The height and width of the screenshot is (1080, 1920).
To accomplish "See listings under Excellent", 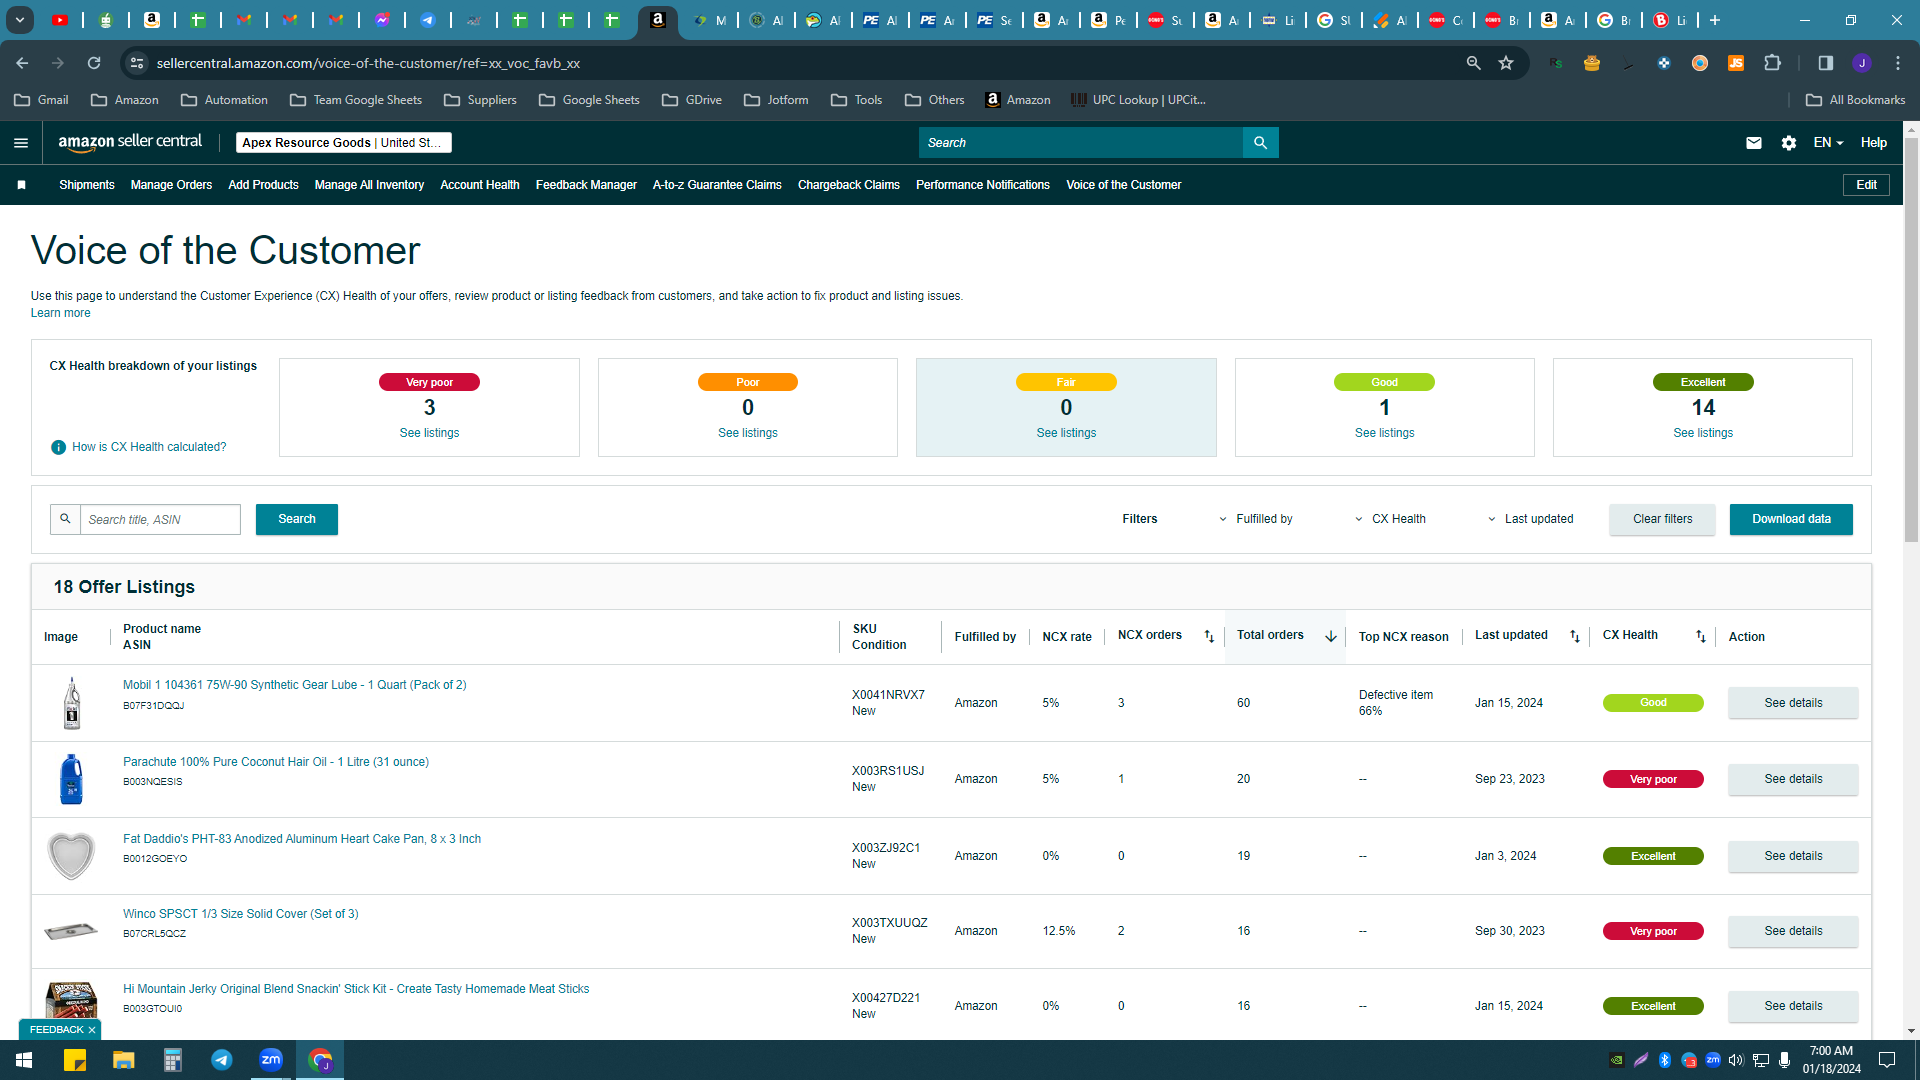I will pyautogui.click(x=1703, y=433).
